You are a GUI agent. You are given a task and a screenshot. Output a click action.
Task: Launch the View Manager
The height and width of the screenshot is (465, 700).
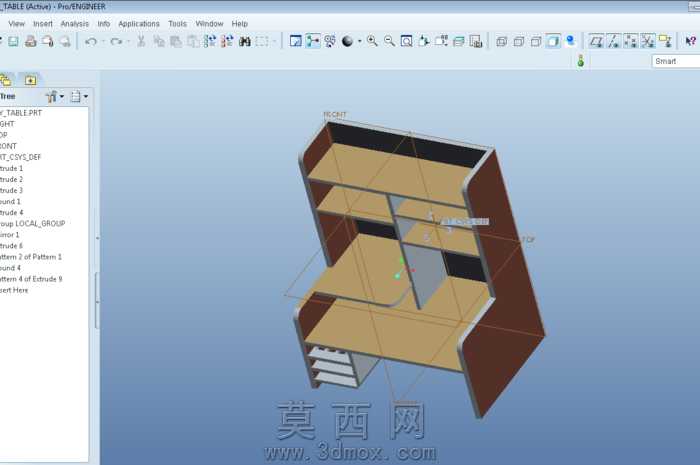pyautogui.click(x=476, y=42)
